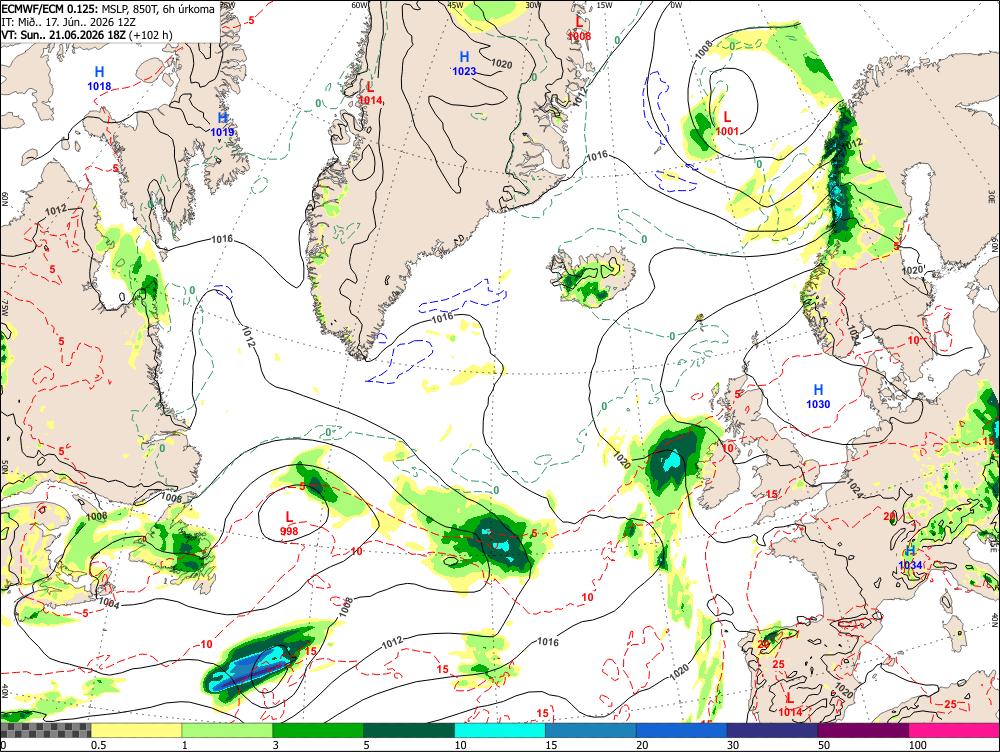This screenshot has height=752, width=1000.
Task: Click the H 1034 high over the Alps
Action: (911, 557)
